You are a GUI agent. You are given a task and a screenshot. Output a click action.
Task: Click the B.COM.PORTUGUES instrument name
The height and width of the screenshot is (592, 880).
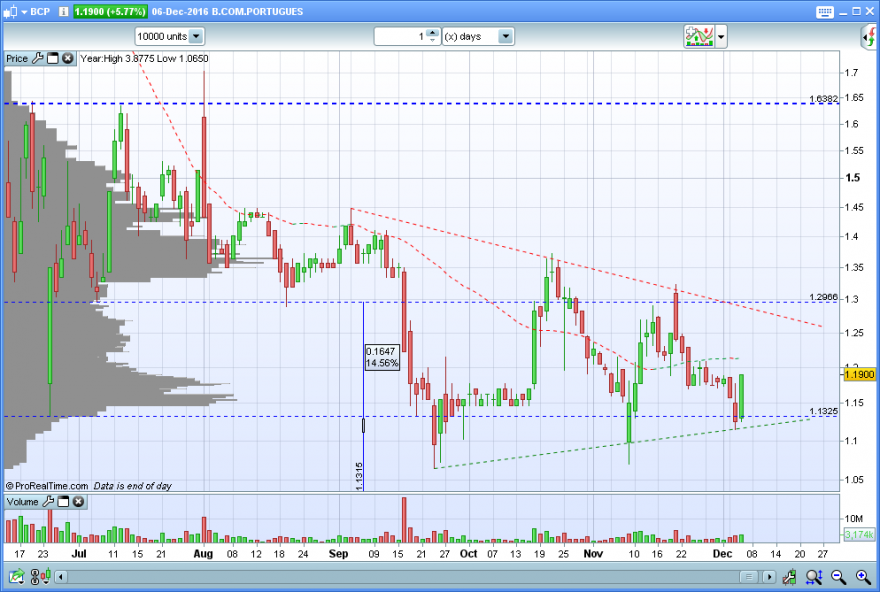pyautogui.click(x=258, y=11)
